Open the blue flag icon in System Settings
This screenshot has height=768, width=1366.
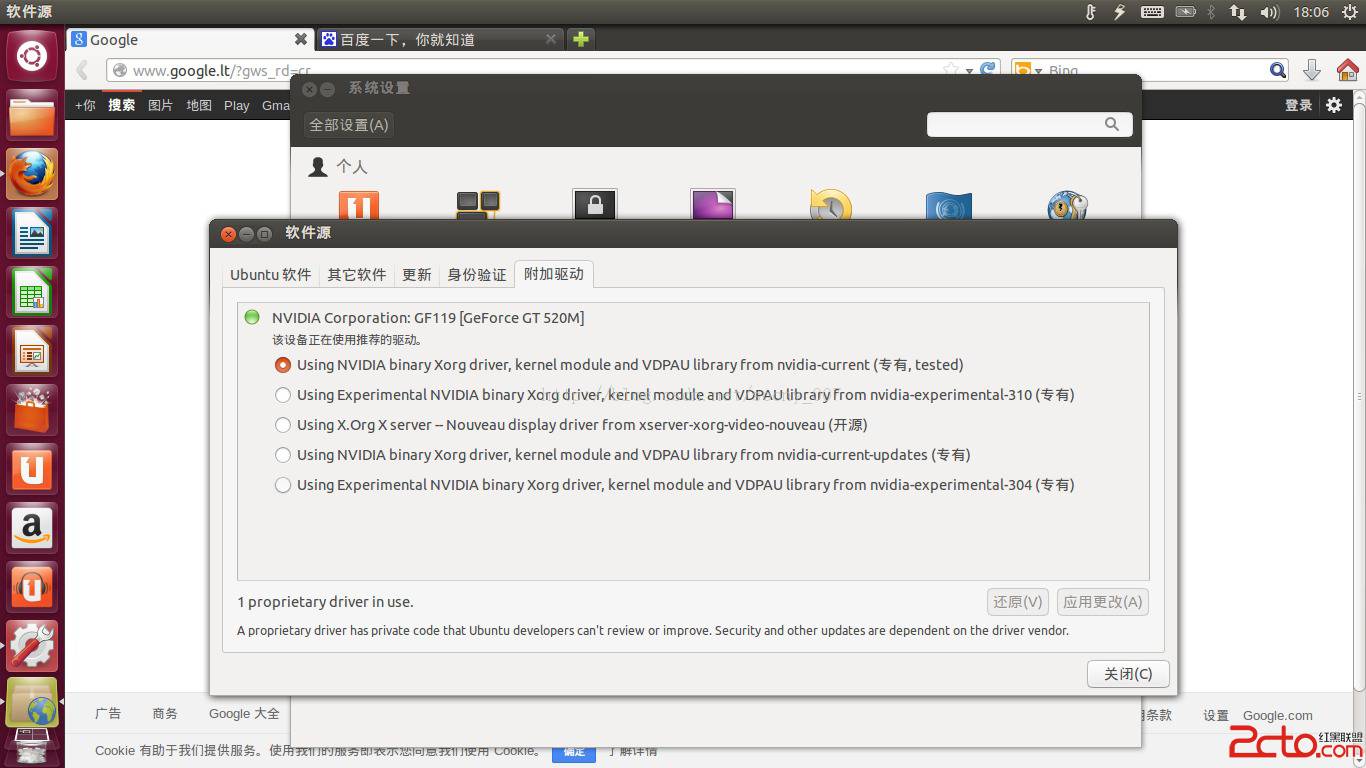click(948, 204)
